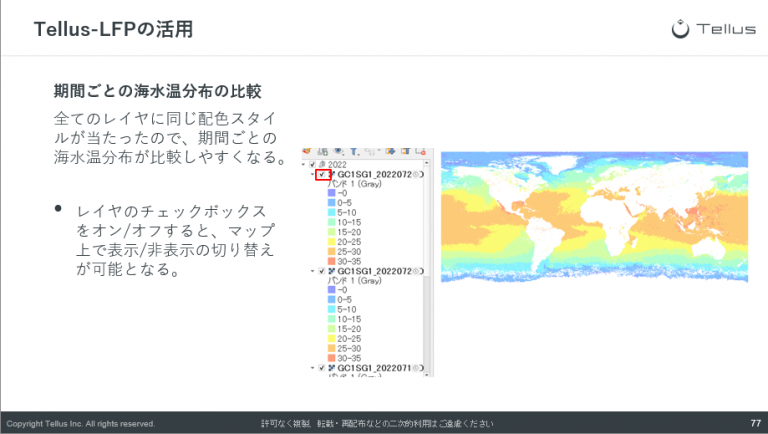Click the second layer's "バンド 1 (Gray)" label
This screenshot has height=434, width=768.
(x=355, y=281)
